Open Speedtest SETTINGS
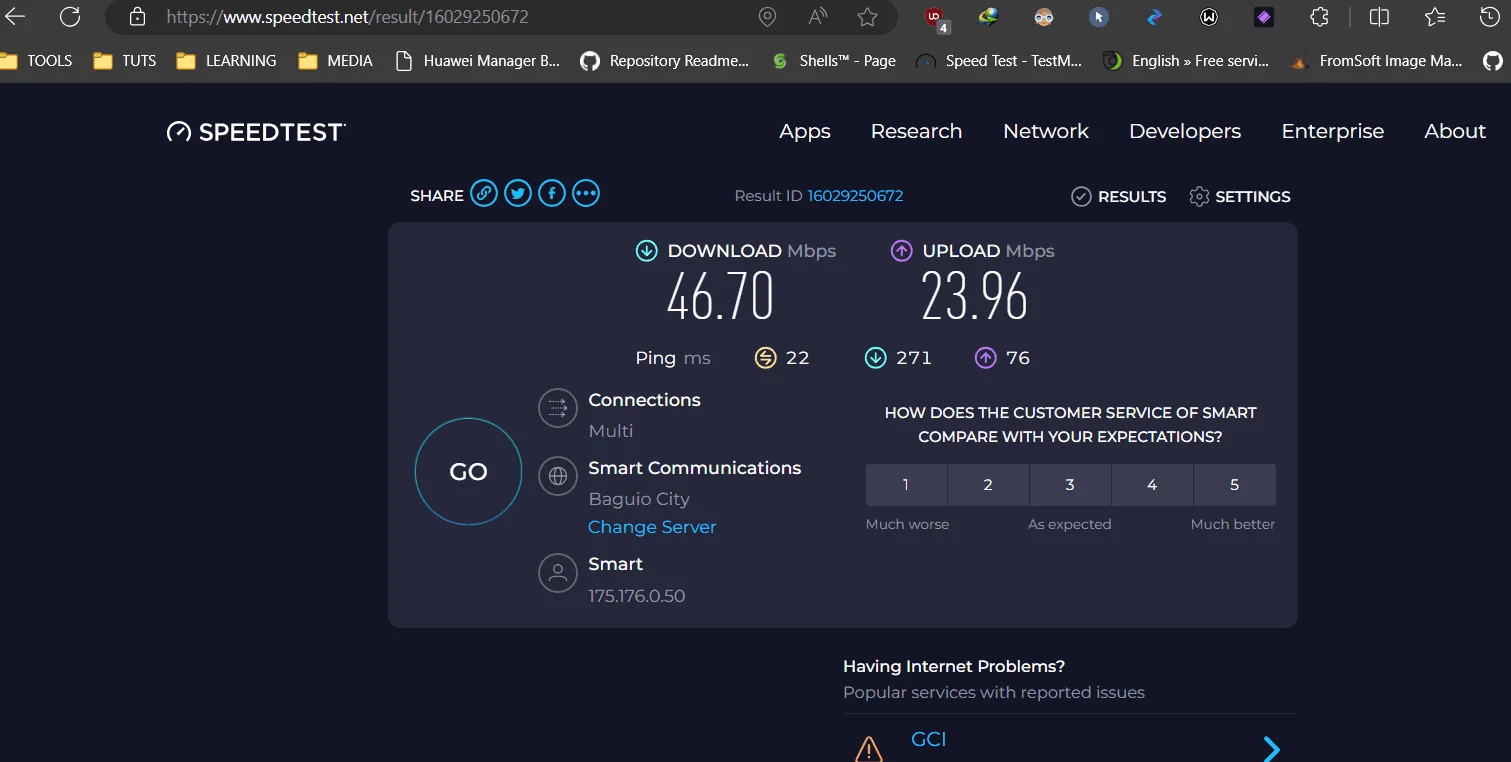Viewport: 1511px width, 762px height. tap(1240, 196)
